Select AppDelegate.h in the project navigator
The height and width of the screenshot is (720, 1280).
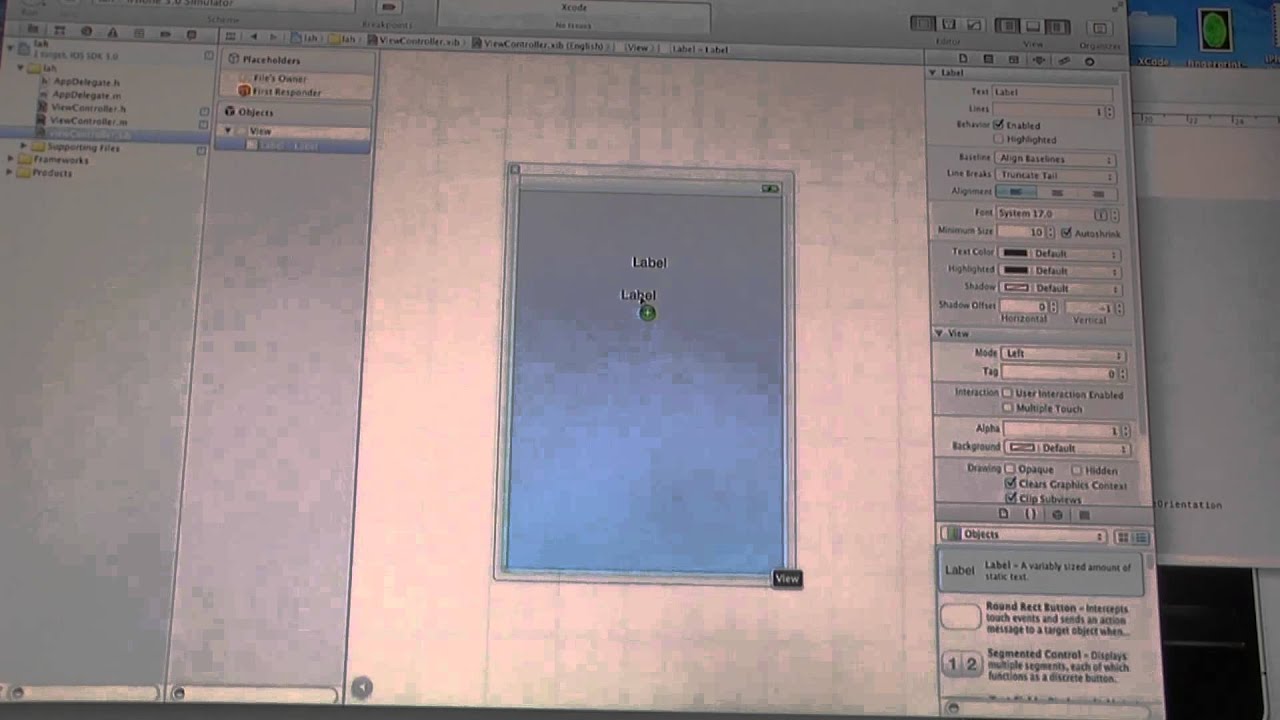coord(86,82)
